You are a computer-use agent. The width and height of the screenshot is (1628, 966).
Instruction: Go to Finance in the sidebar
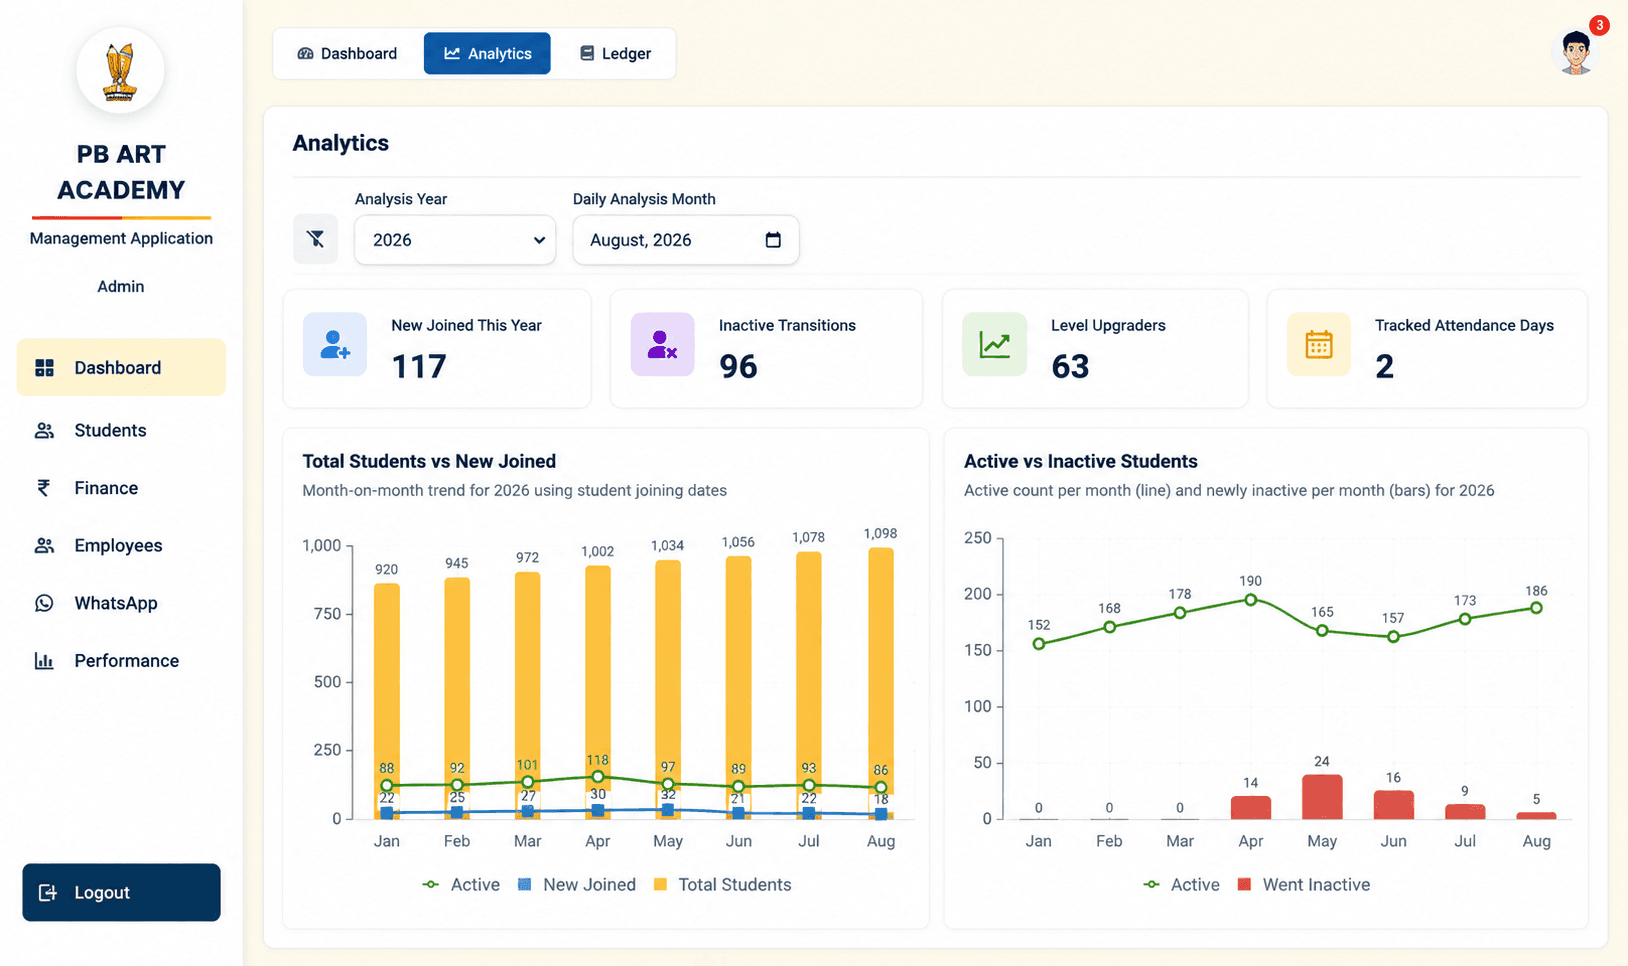tap(121, 488)
